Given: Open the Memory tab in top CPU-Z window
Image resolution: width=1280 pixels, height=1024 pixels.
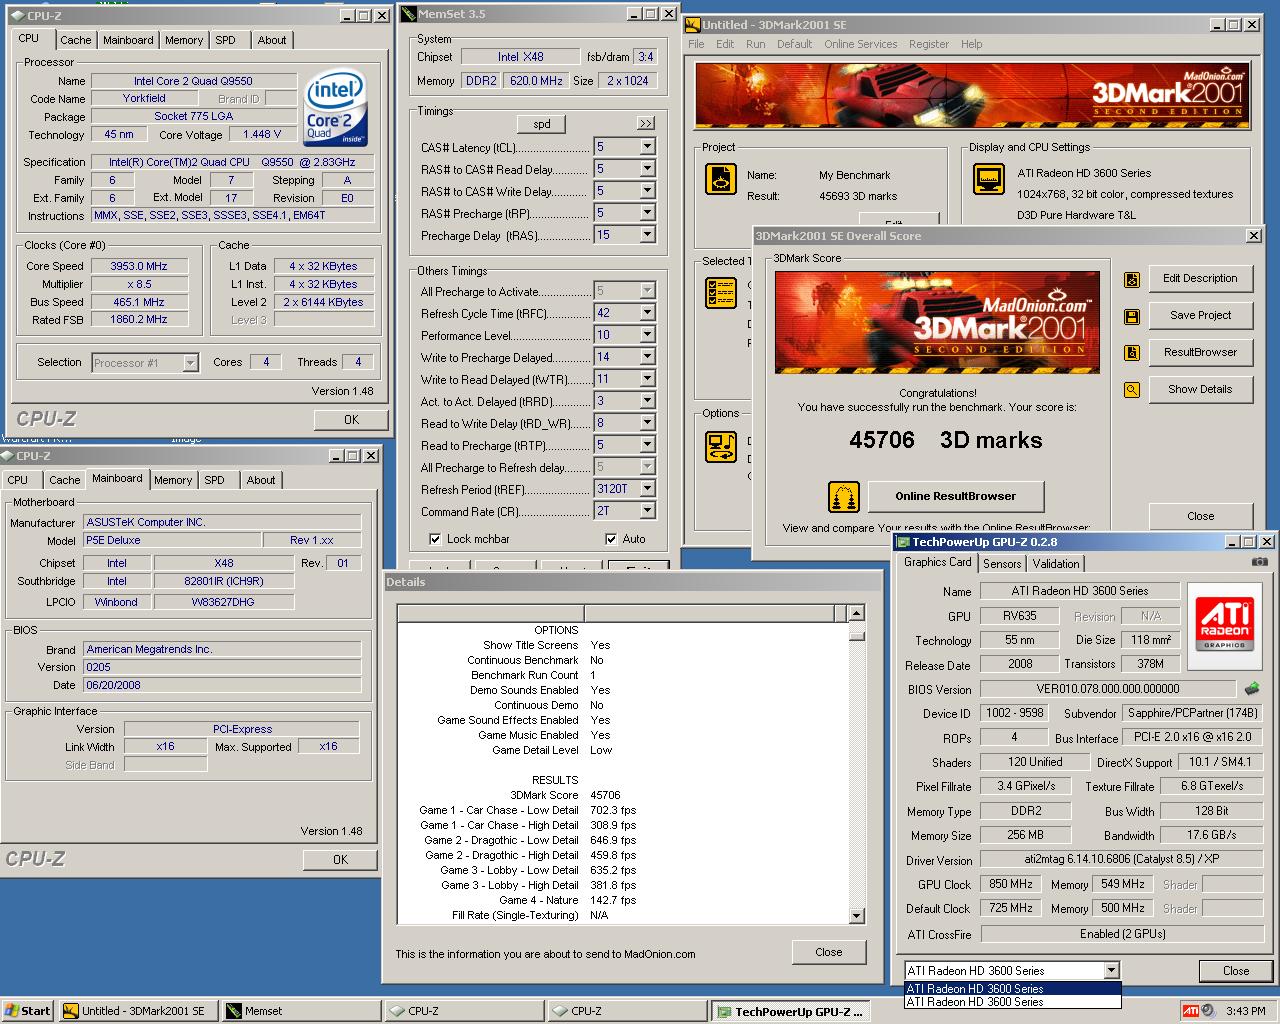Looking at the screenshot, I should point(184,40).
